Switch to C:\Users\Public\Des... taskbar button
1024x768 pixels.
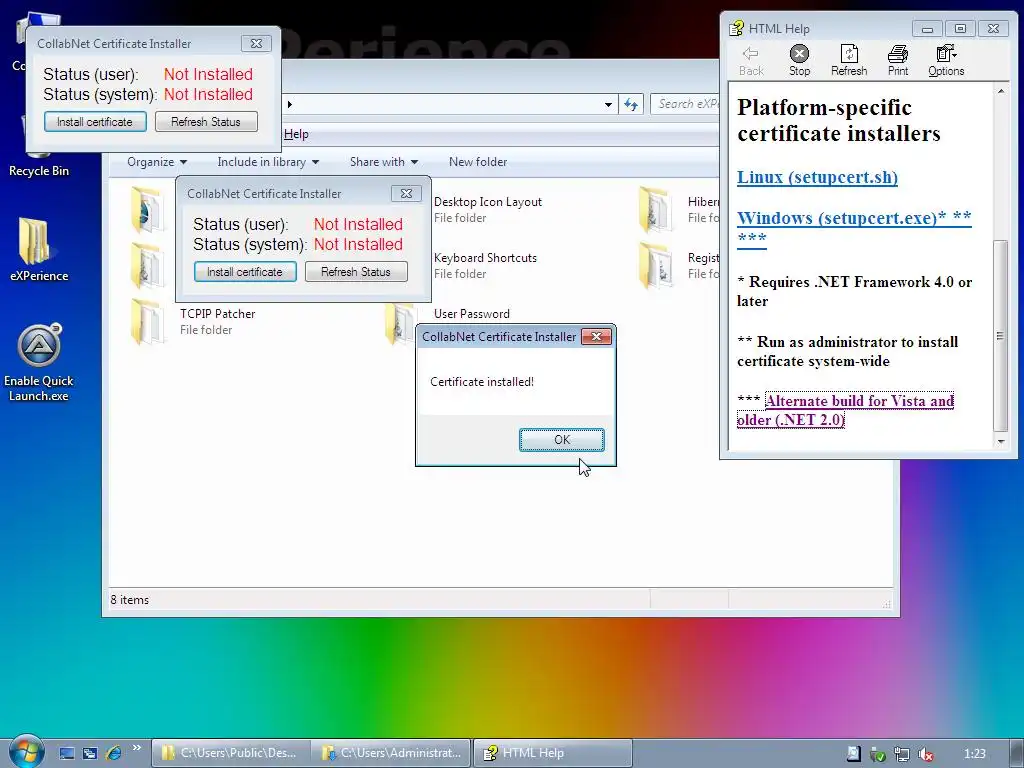[230, 753]
